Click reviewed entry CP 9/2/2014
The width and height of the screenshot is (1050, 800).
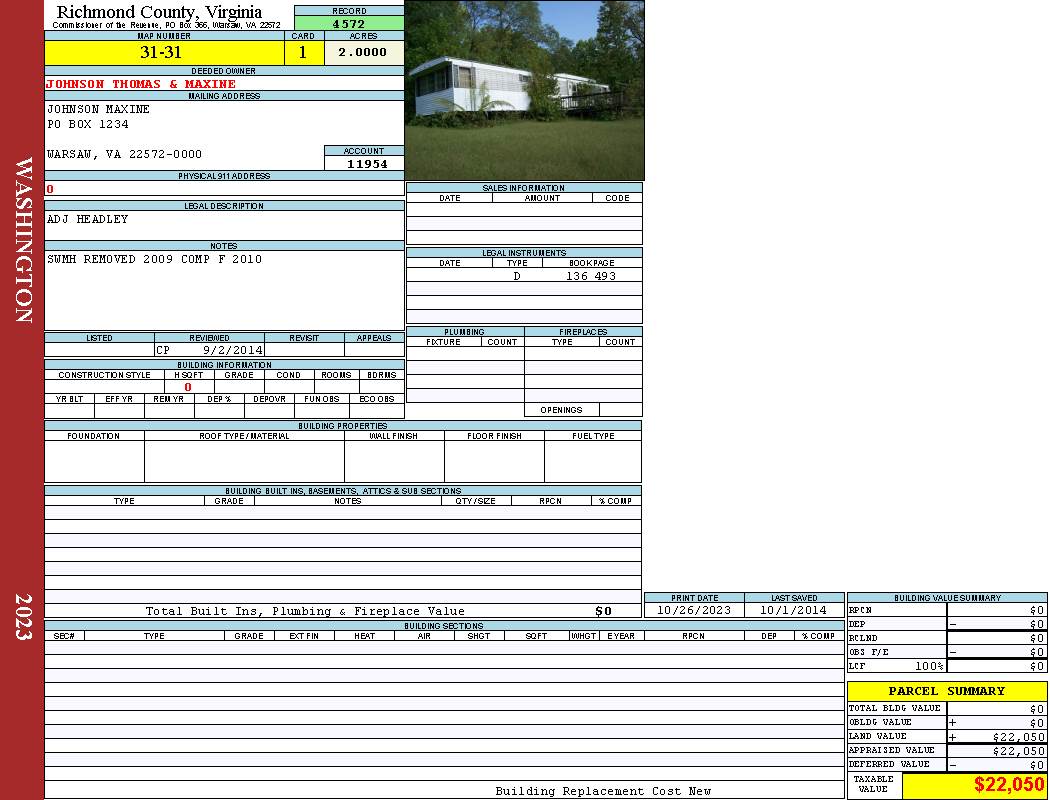[210, 349]
